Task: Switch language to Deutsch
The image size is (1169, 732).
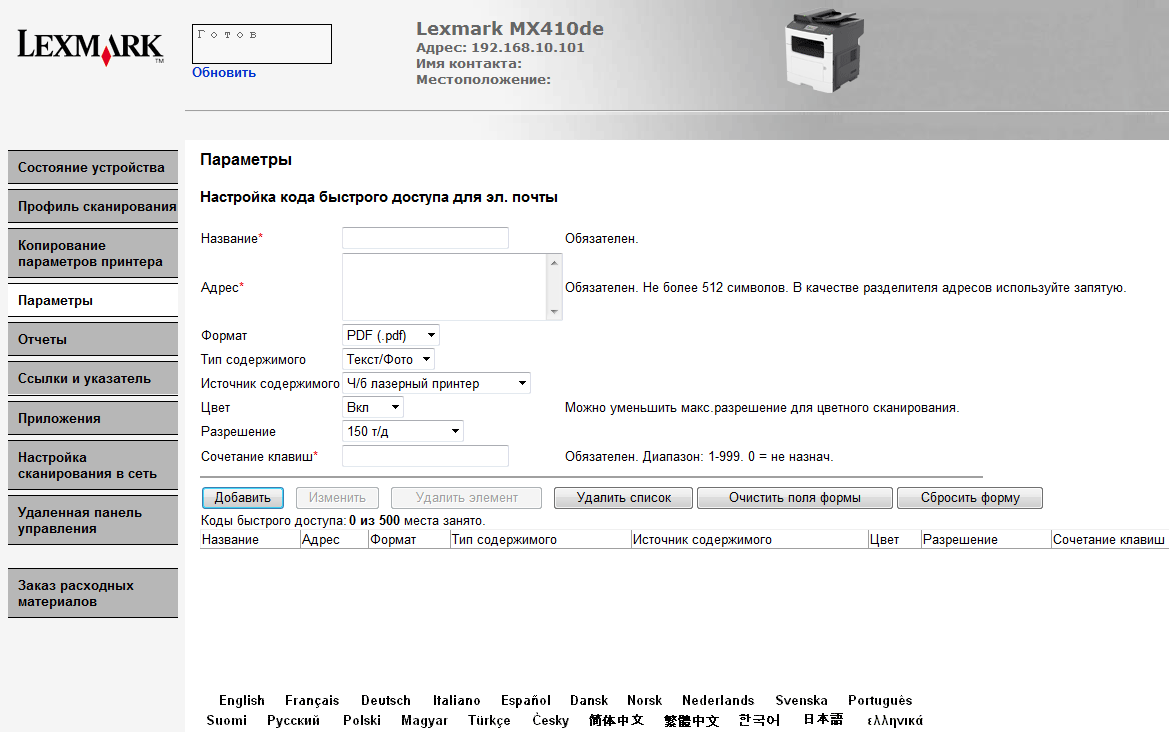Action: [x=385, y=700]
